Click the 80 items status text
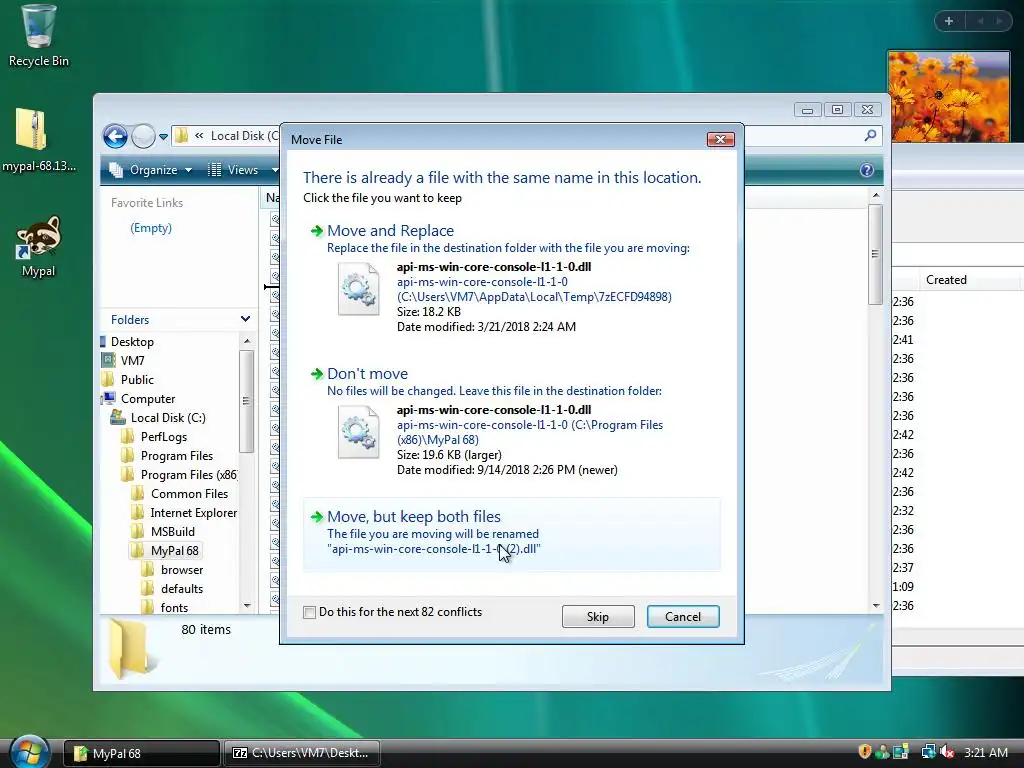Screen dimensions: 1024x768 click(206, 630)
